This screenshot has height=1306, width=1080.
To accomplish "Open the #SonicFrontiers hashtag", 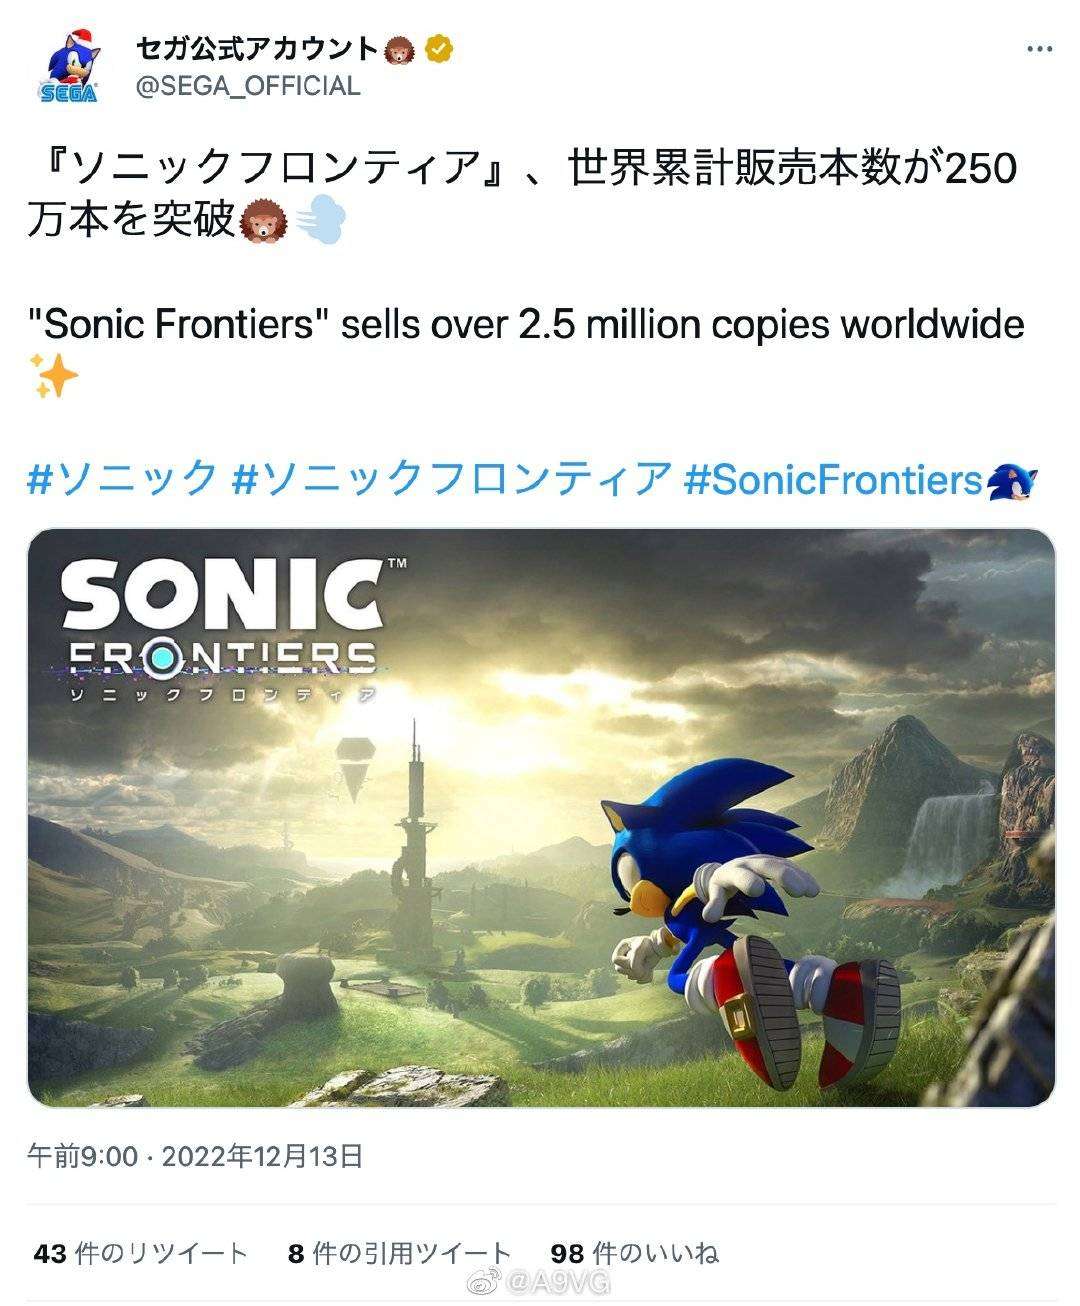I will click(833, 480).
